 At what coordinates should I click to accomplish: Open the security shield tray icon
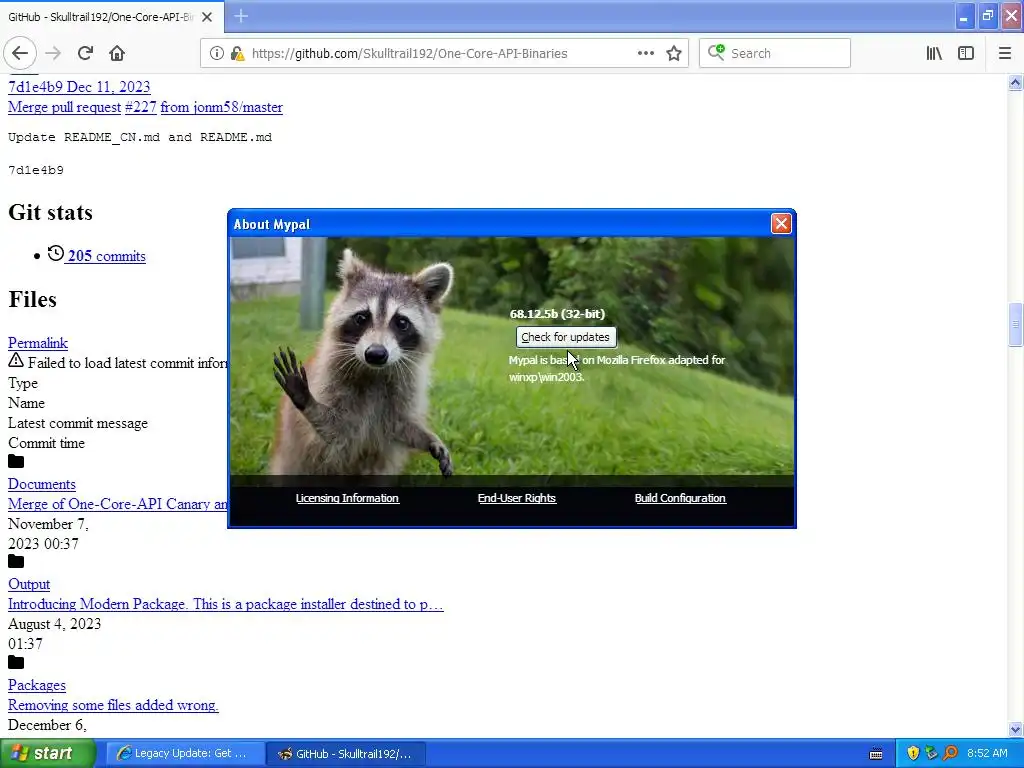point(913,754)
